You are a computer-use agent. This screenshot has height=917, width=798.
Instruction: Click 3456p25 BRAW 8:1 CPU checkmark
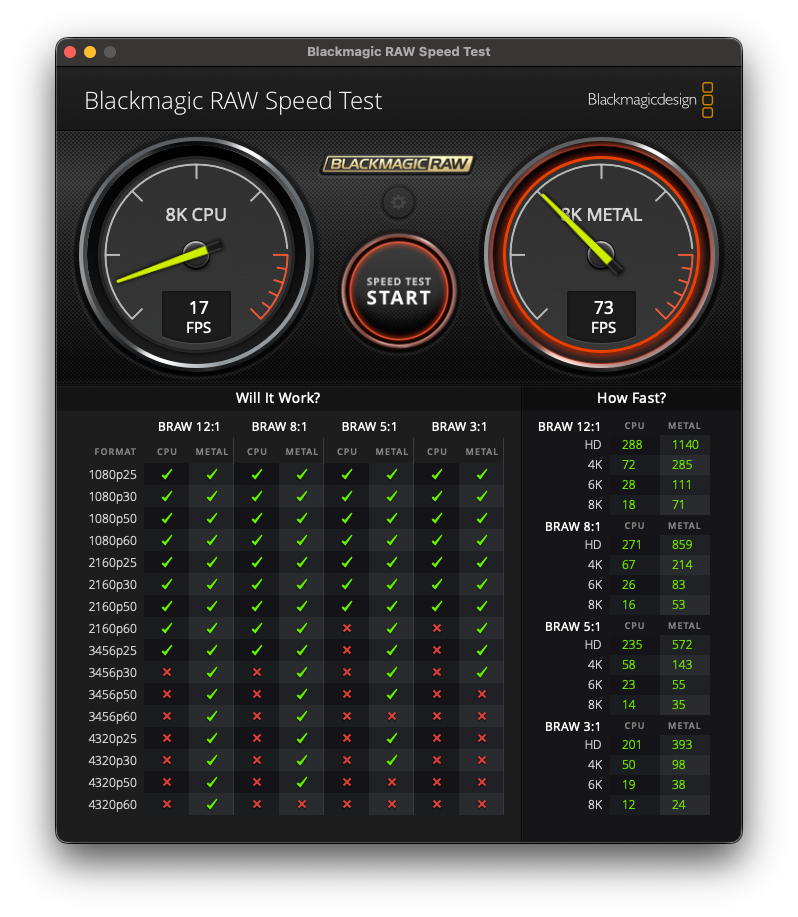(x=257, y=650)
